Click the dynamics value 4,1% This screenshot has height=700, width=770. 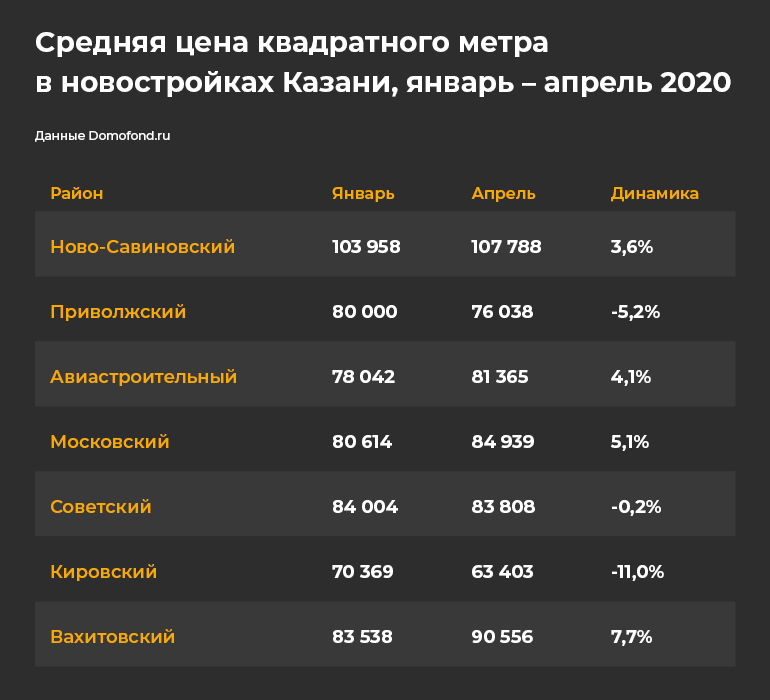coord(631,377)
